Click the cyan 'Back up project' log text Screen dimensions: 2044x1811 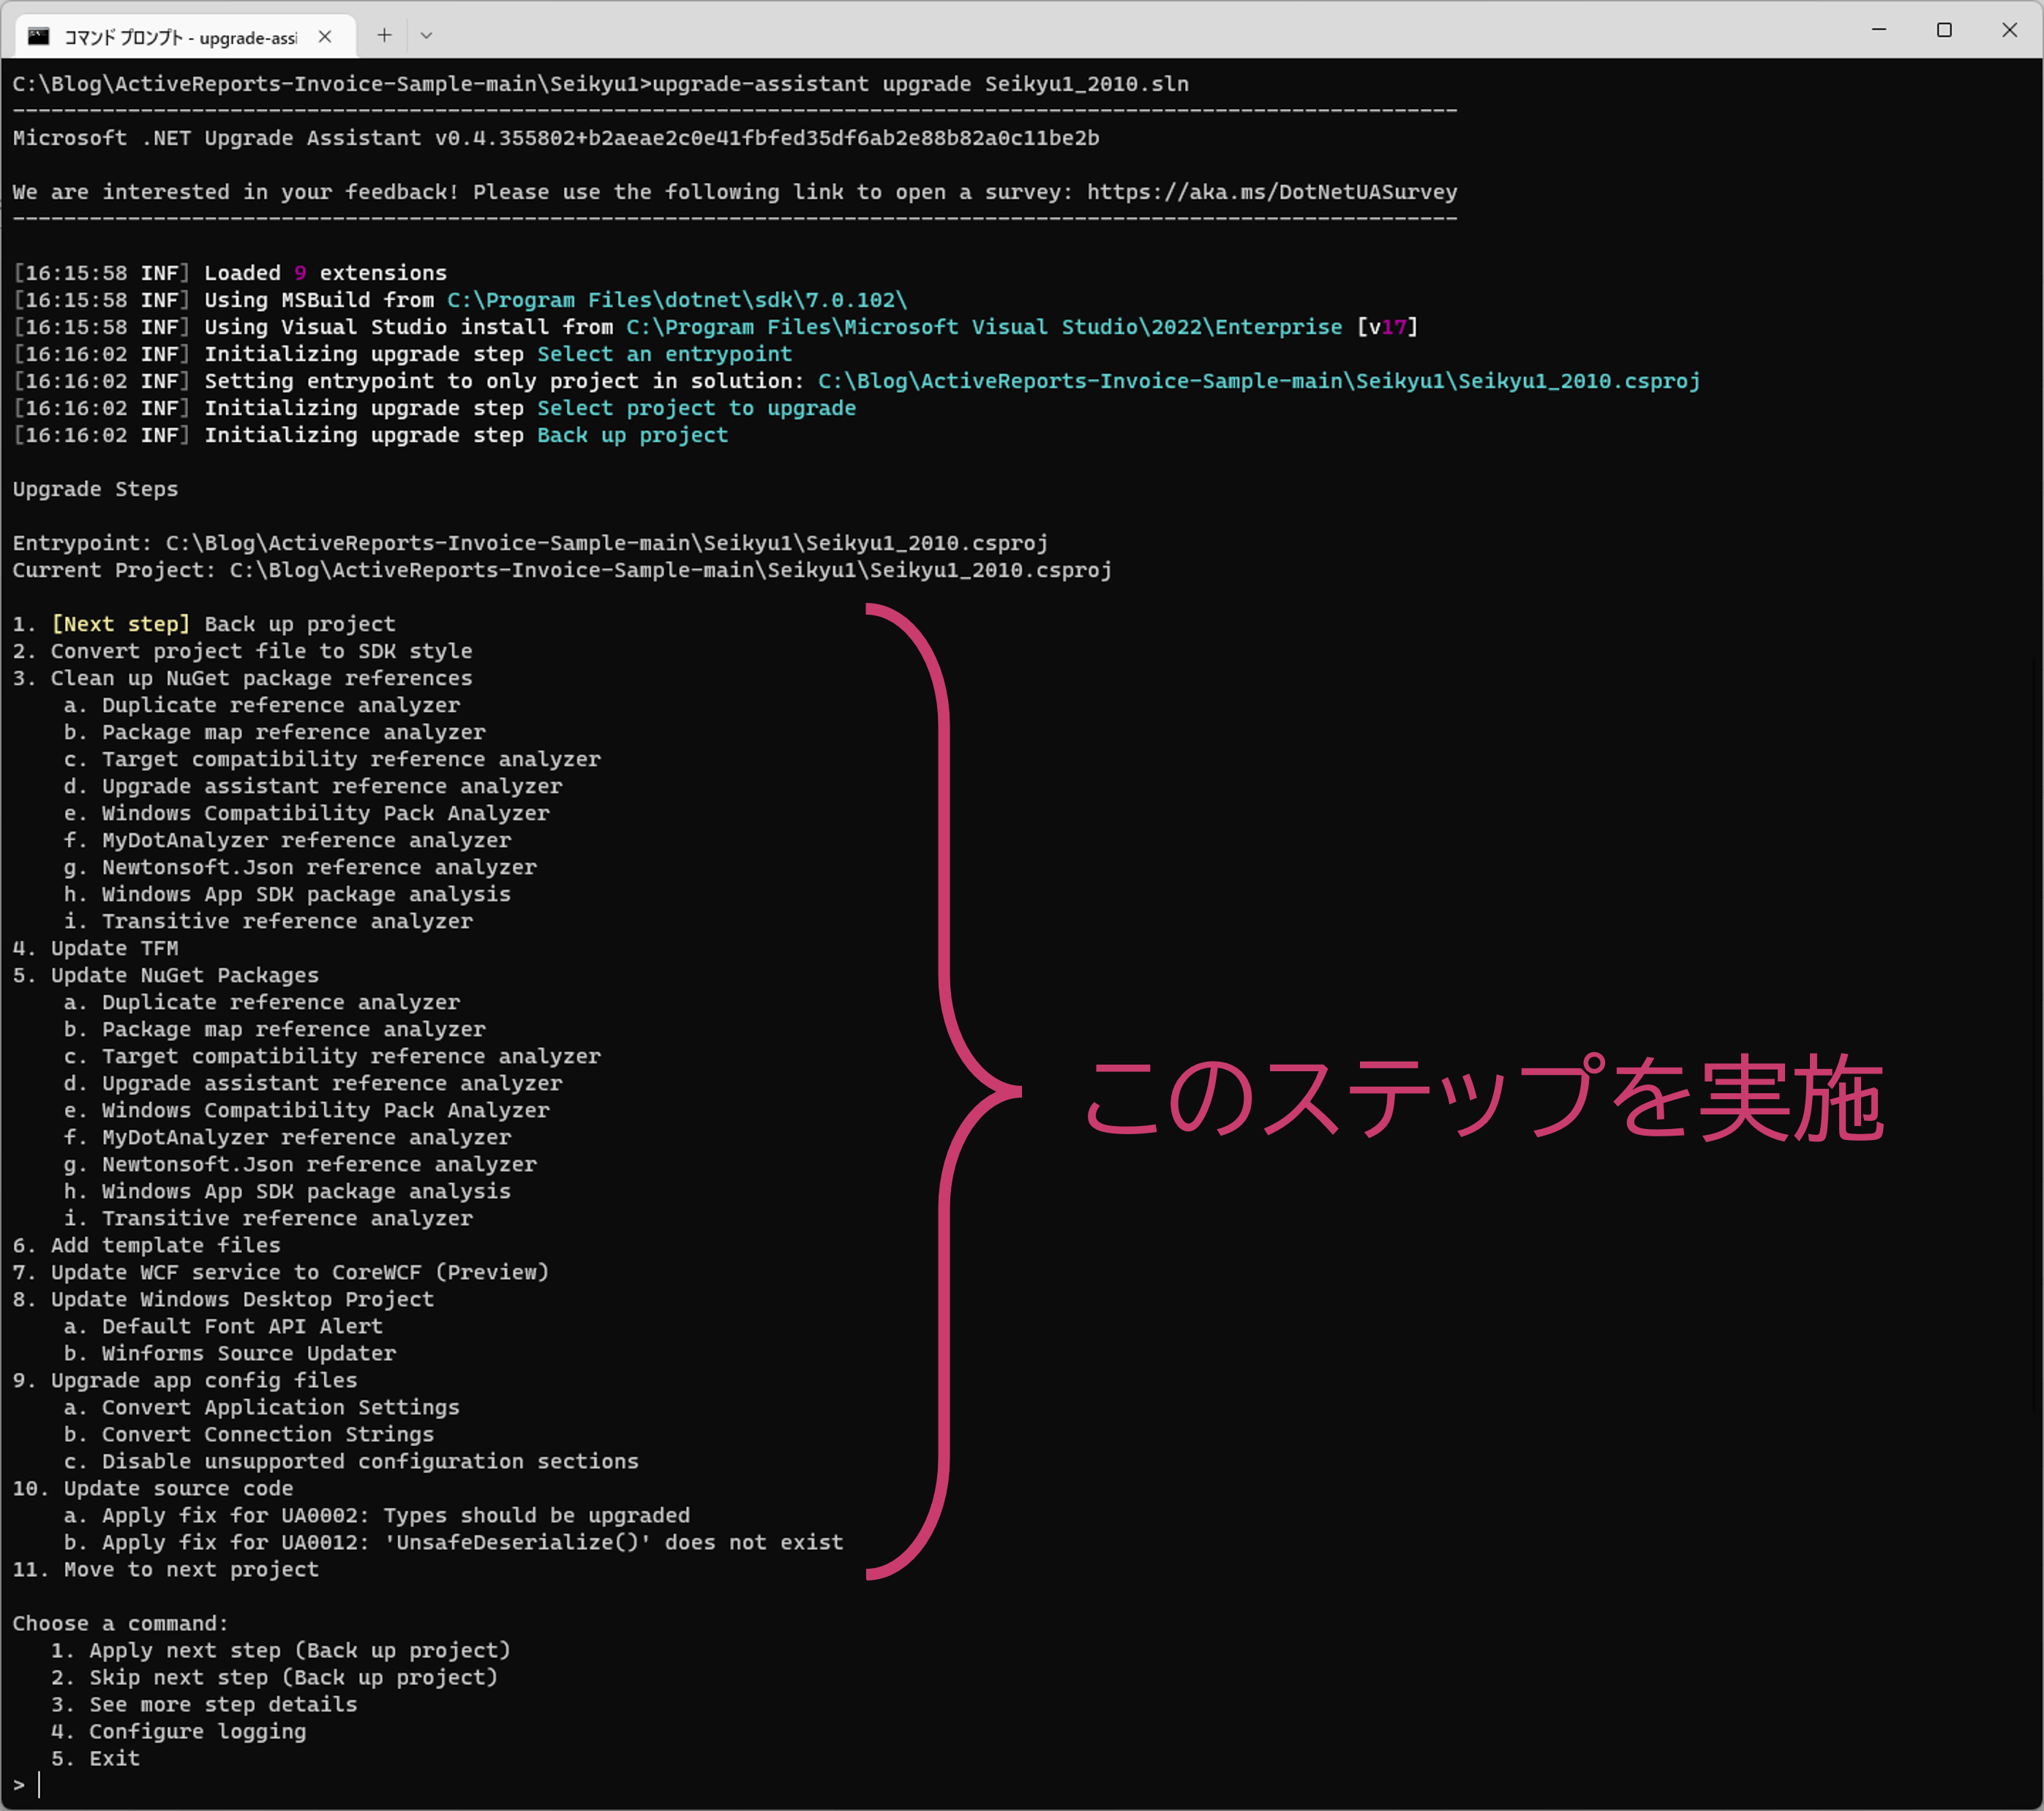632,435
